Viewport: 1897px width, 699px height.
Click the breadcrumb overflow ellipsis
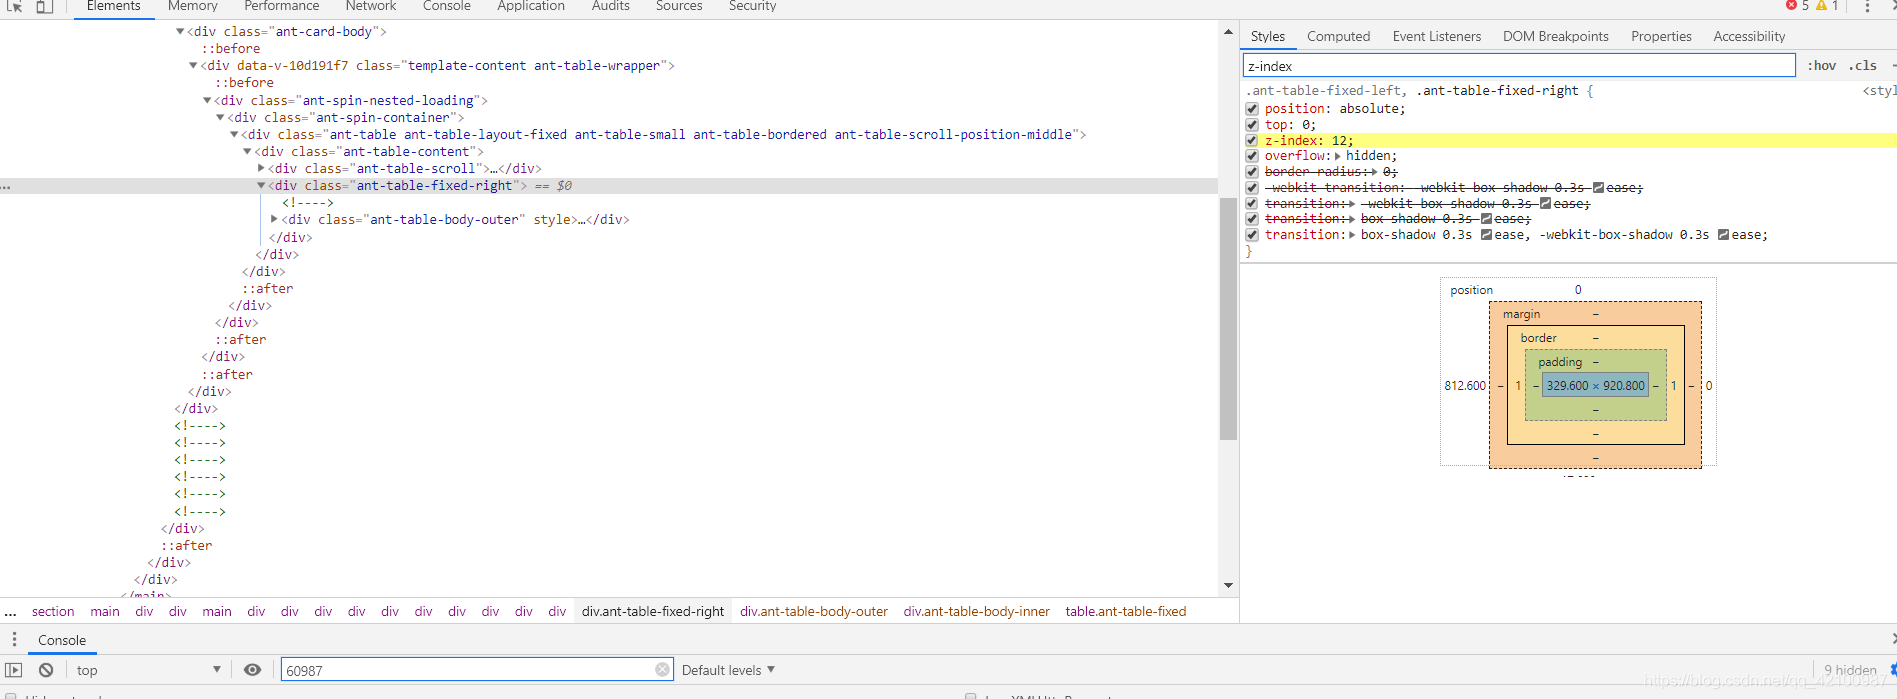coord(11,612)
